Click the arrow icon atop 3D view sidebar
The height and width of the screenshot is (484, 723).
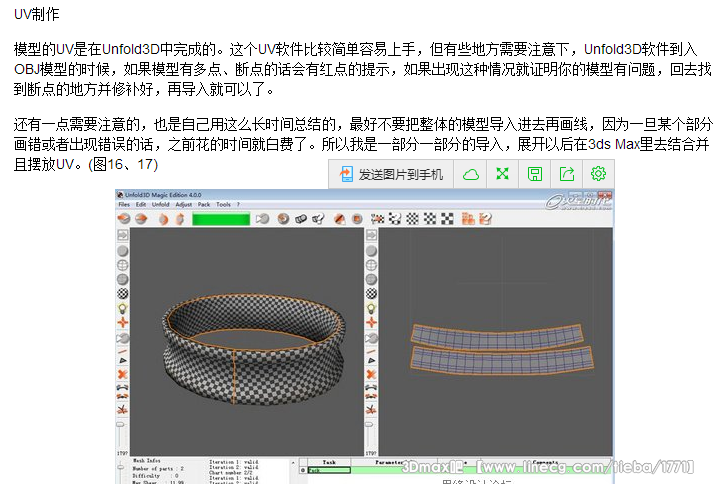point(123,235)
